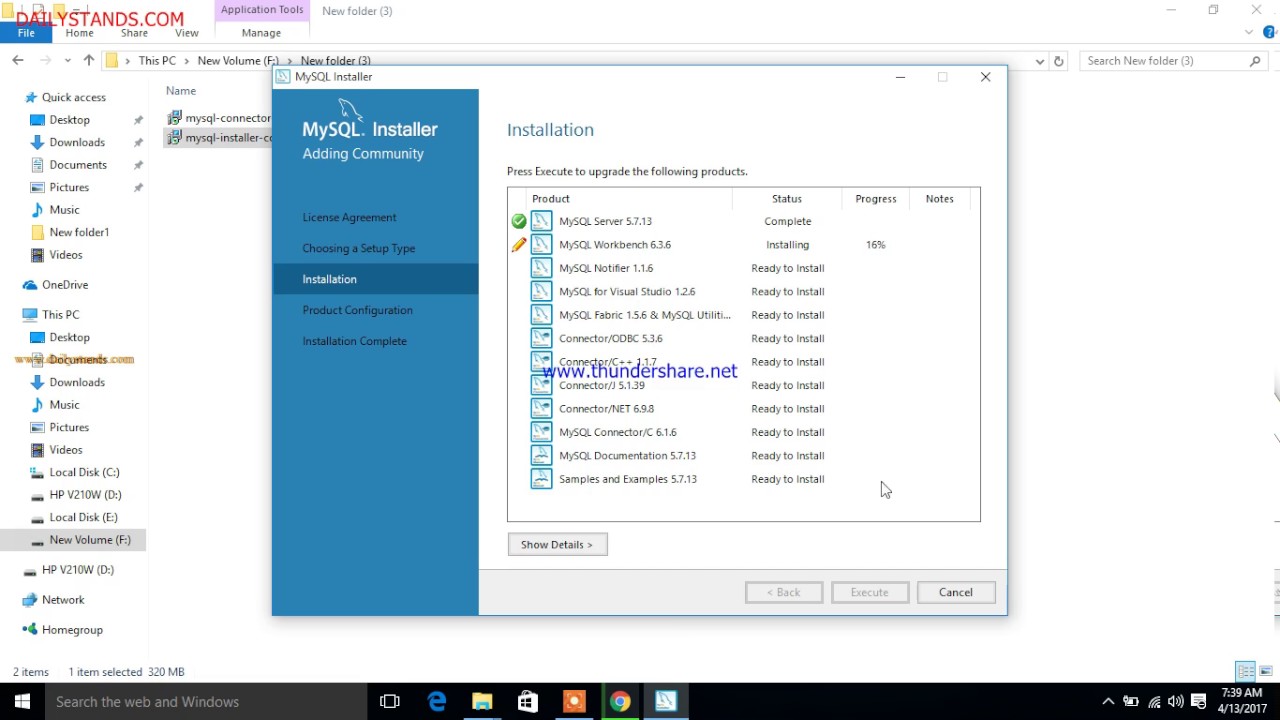
Task: Open Homegroup in the navigation pane
Action: click(x=72, y=630)
